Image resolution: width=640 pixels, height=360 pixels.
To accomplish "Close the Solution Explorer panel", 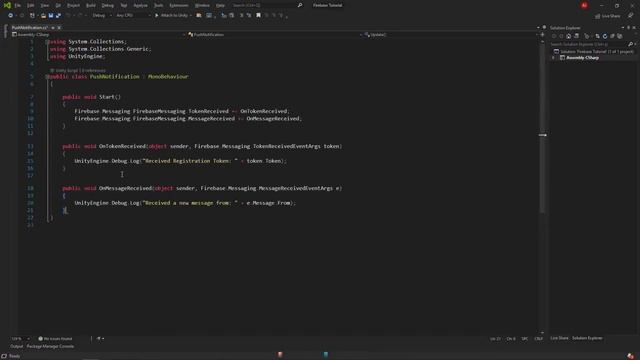I will click(x=634, y=28).
